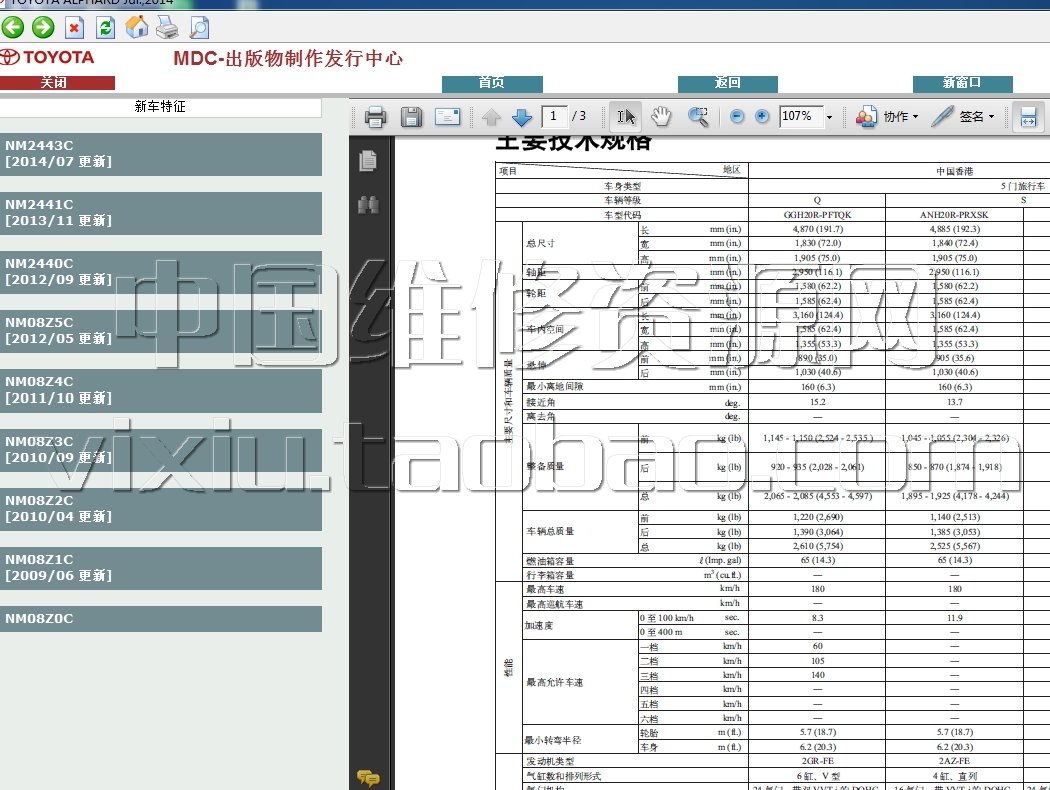Click the 4,885 (192.3) length value
The width and height of the screenshot is (1050, 790).
954,230
